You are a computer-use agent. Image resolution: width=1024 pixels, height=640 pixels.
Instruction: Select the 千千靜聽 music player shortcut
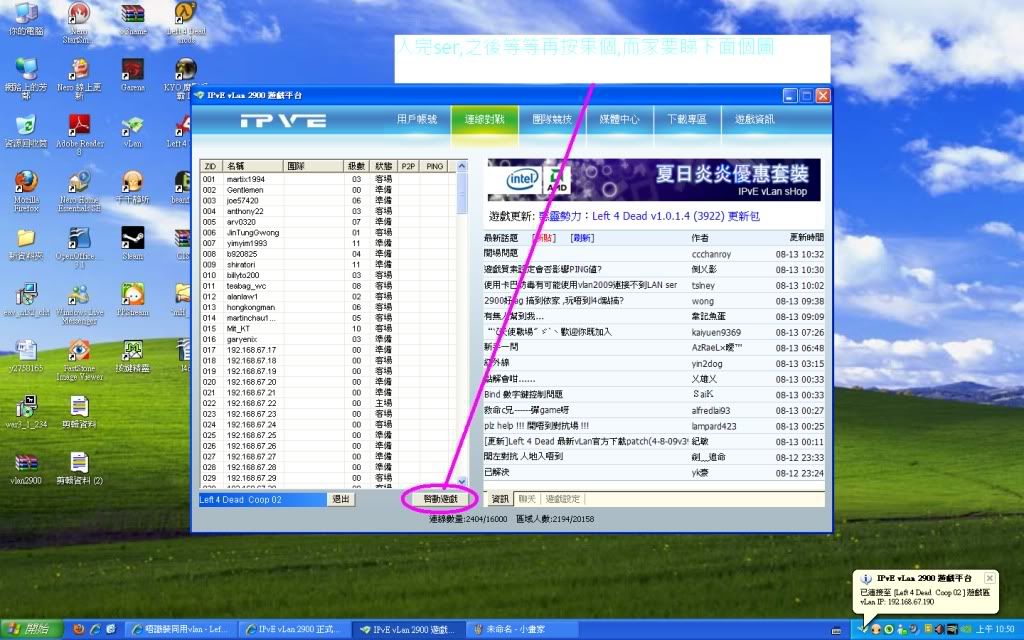[133, 187]
